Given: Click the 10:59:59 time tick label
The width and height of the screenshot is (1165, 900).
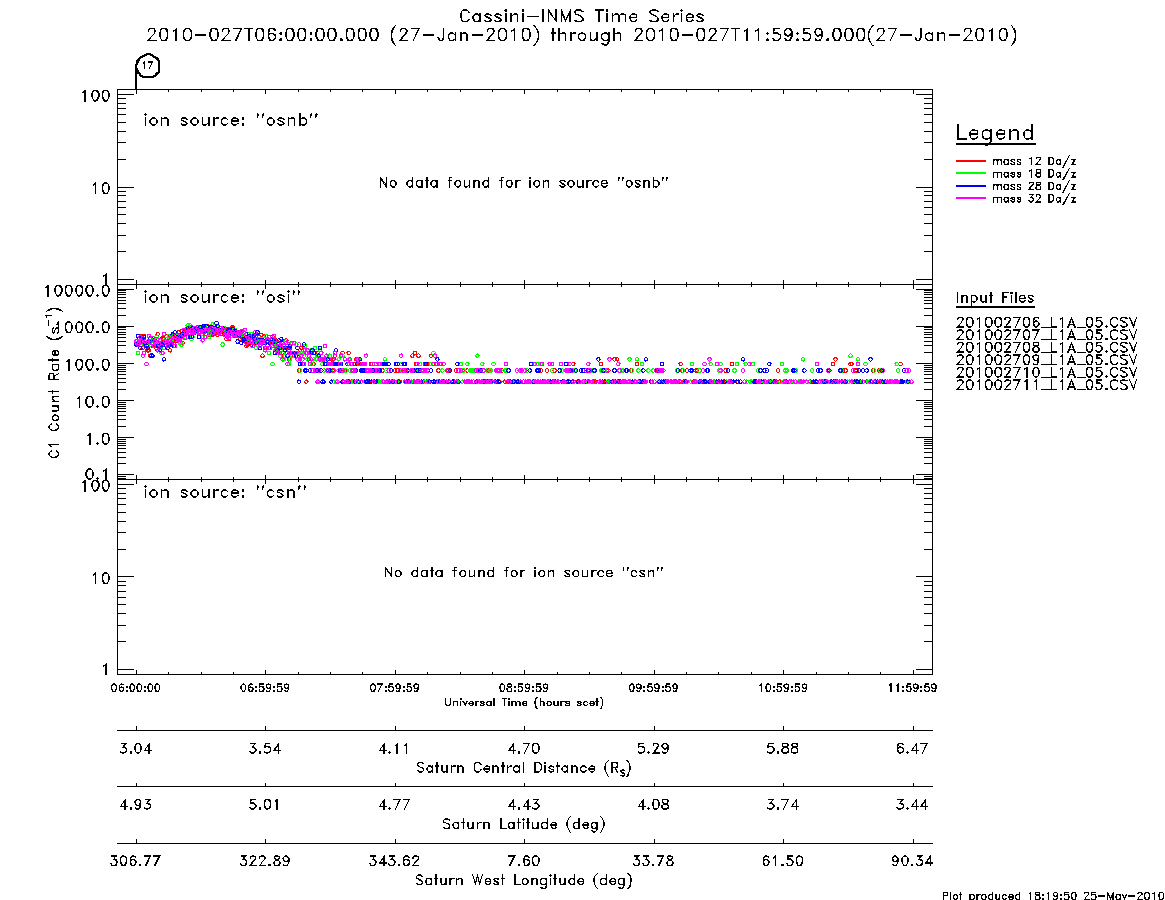Looking at the screenshot, I should (783, 688).
